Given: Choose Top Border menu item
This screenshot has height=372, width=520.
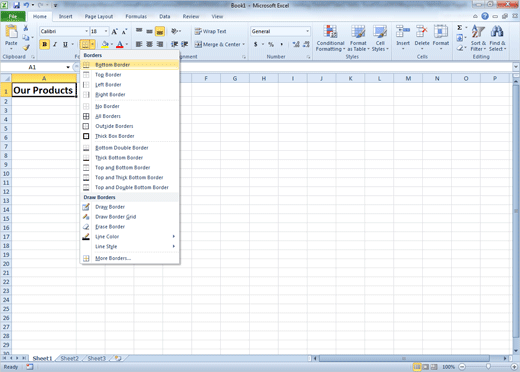Looking at the screenshot, I should [130, 75].
